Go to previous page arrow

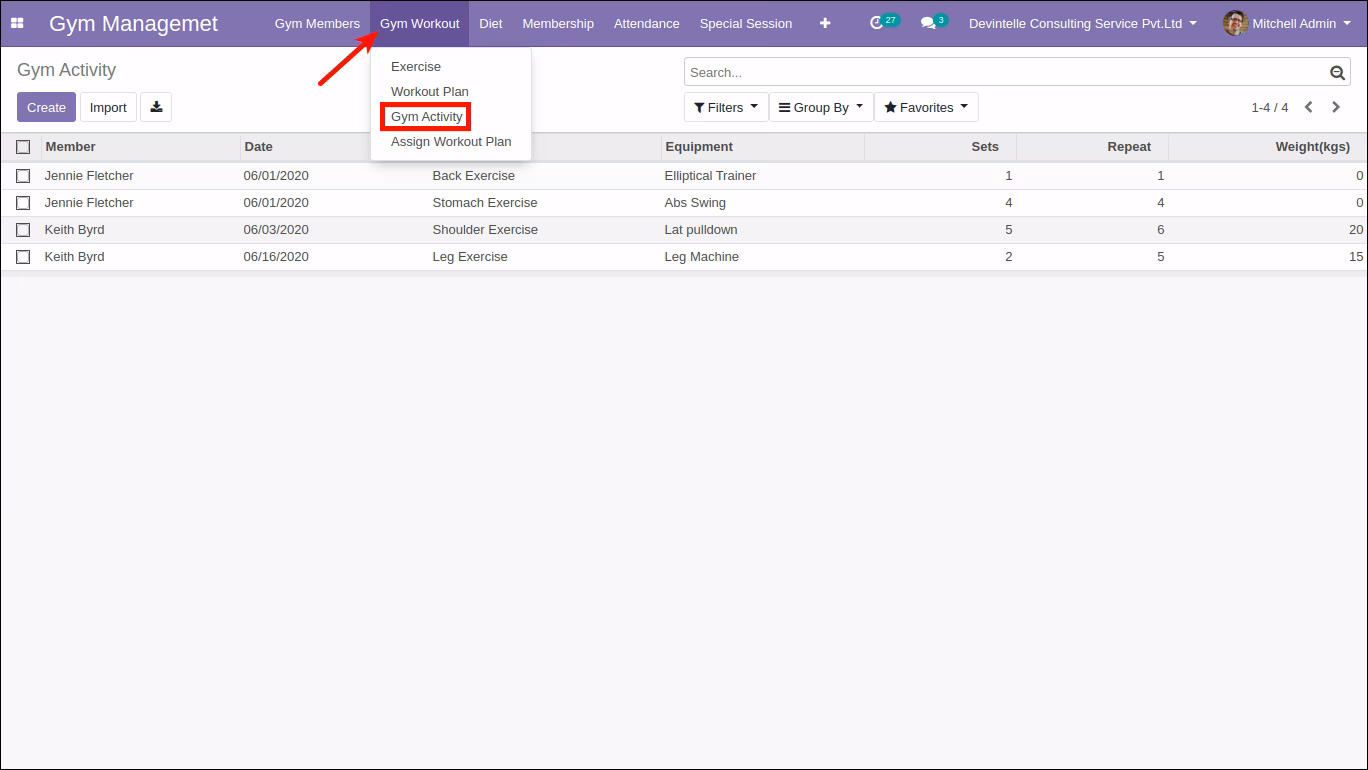tap(1309, 107)
